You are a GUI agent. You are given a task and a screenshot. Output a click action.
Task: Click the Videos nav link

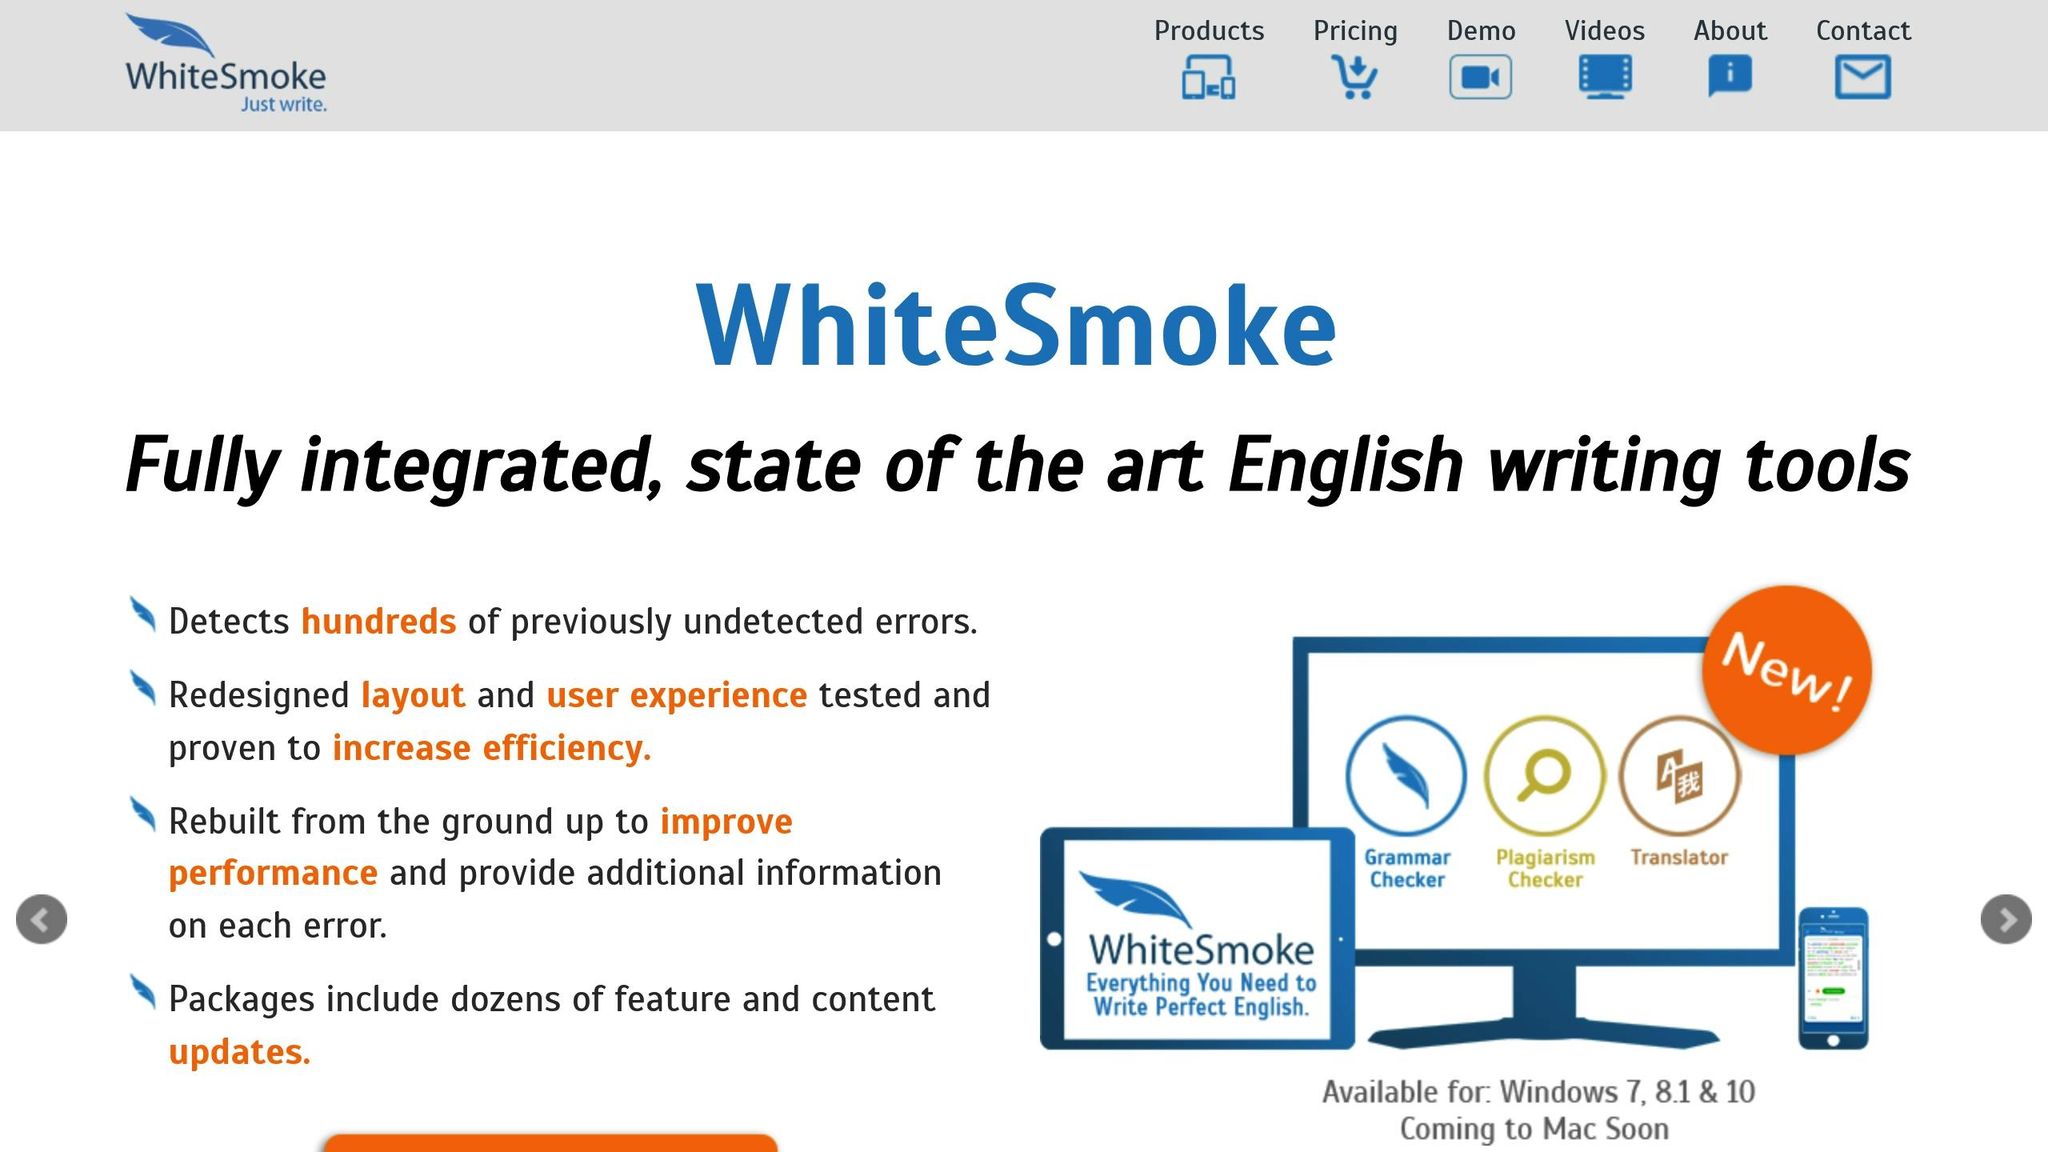click(x=1604, y=31)
